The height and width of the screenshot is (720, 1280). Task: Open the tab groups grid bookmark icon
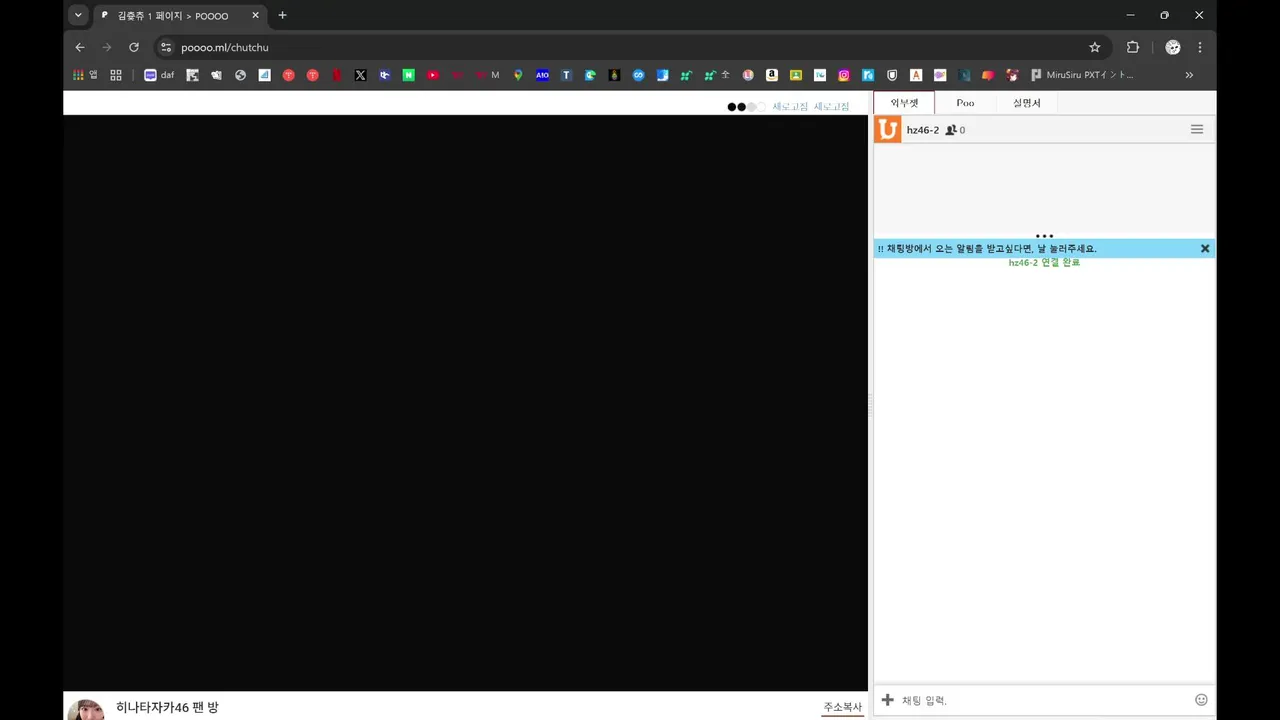coord(116,75)
